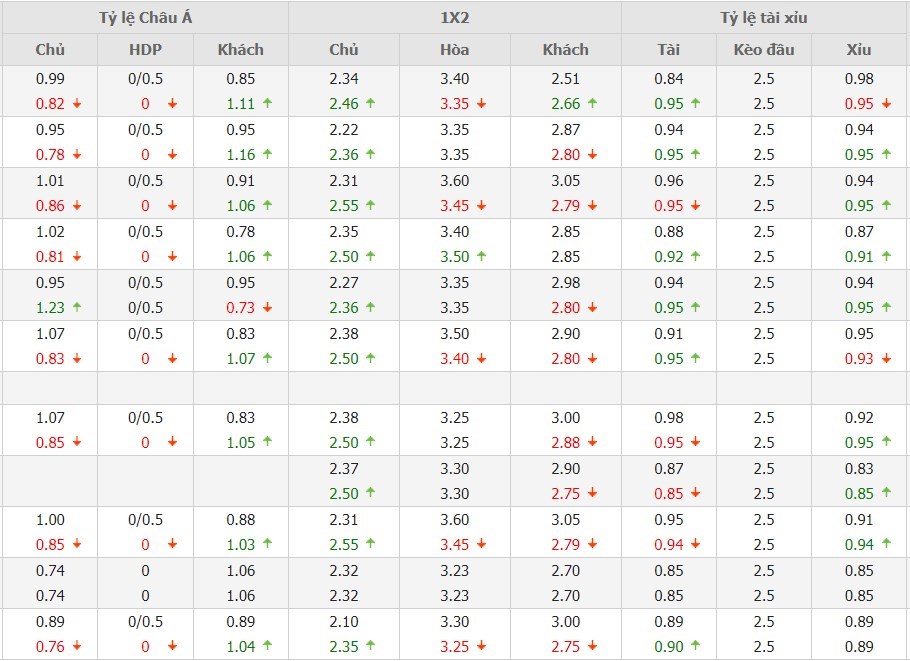Click the red down arrow beside 0.82
910x661 pixels.
[77, 104]
